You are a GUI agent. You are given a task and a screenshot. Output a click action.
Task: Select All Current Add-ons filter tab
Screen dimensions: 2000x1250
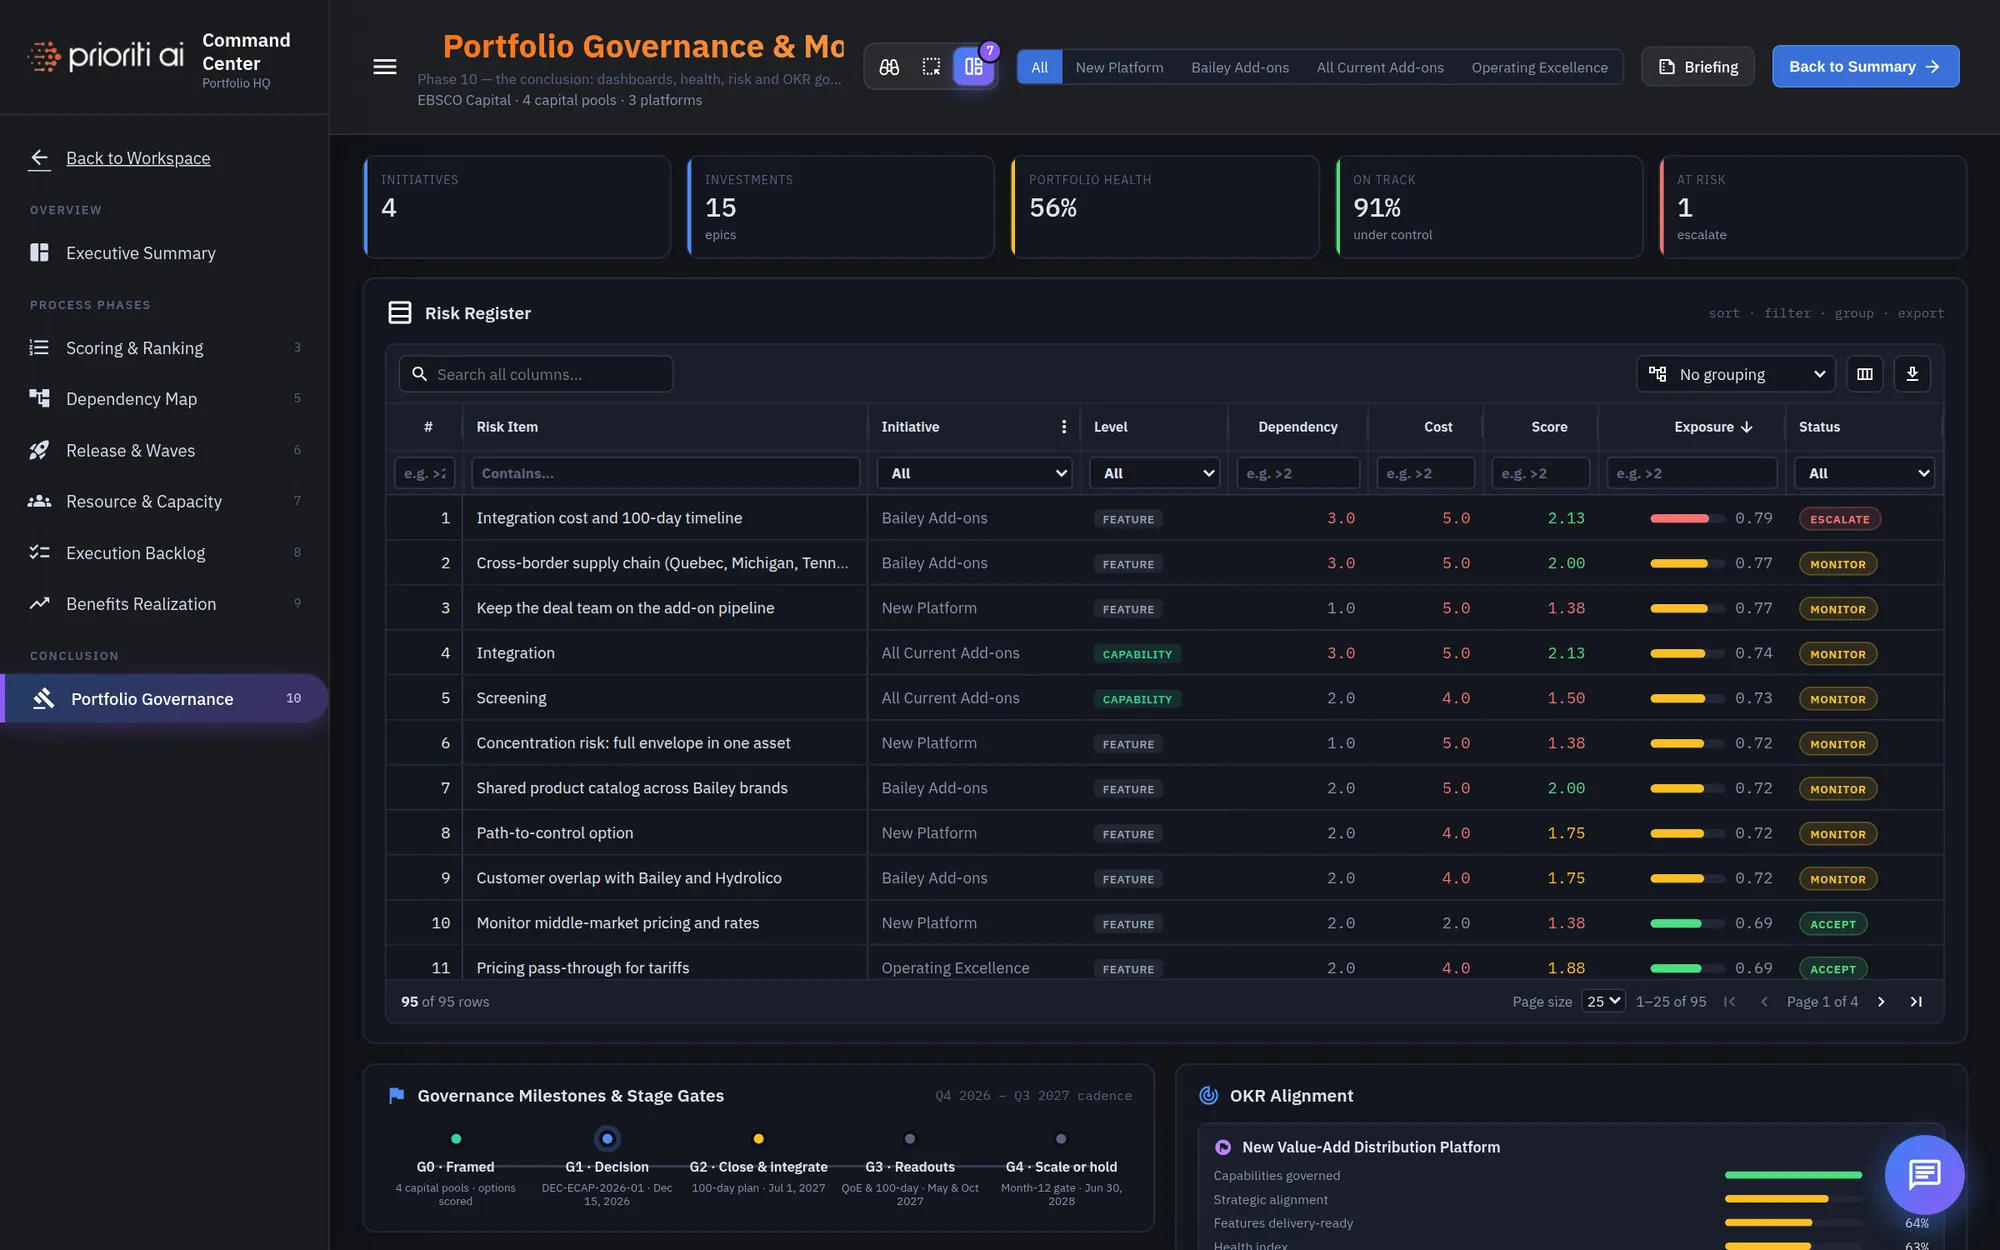click(x=1380, y=67)
